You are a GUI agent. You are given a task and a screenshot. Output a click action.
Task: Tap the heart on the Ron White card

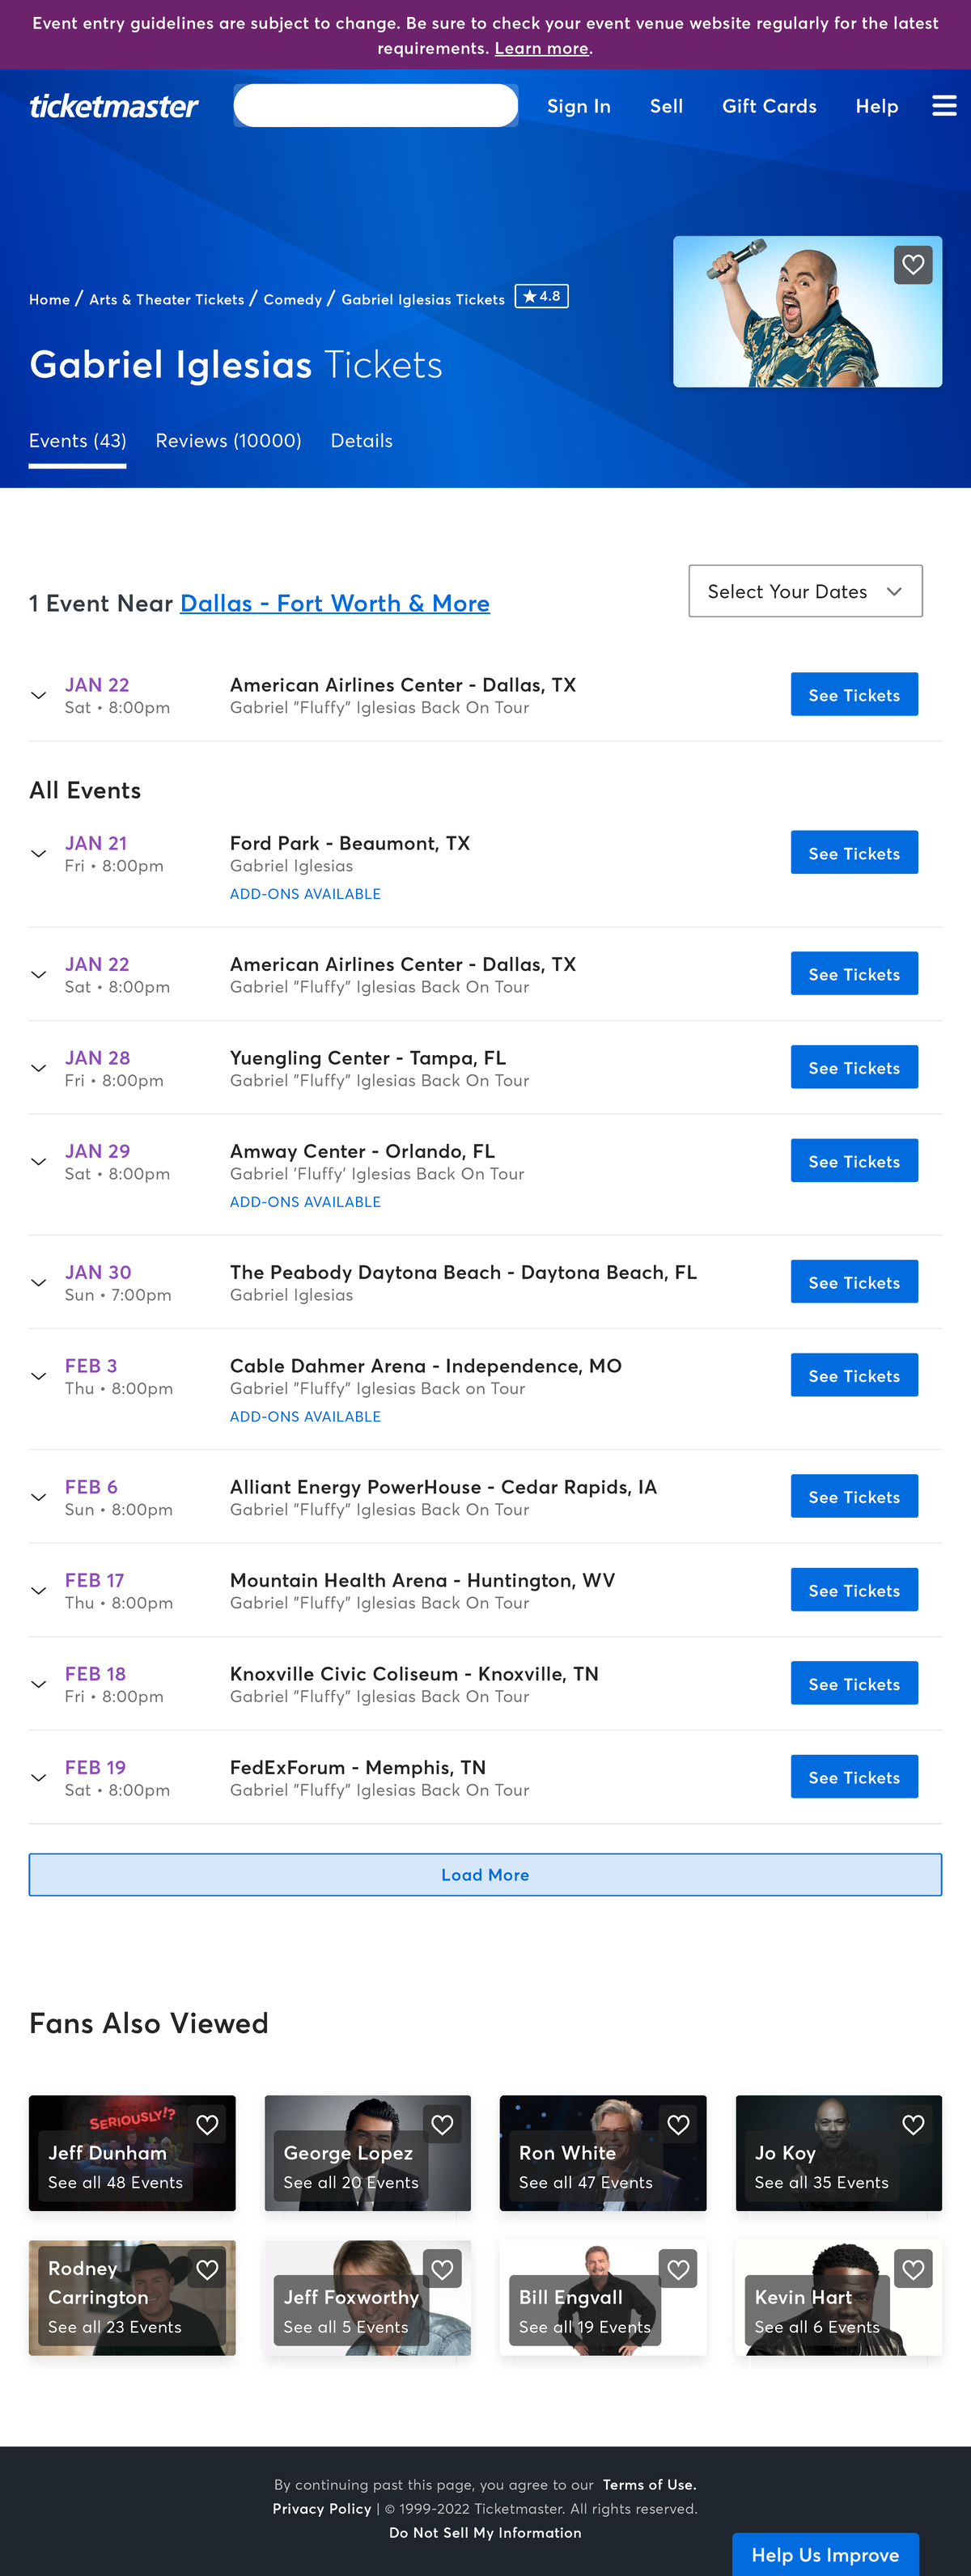click(678, 2124)
